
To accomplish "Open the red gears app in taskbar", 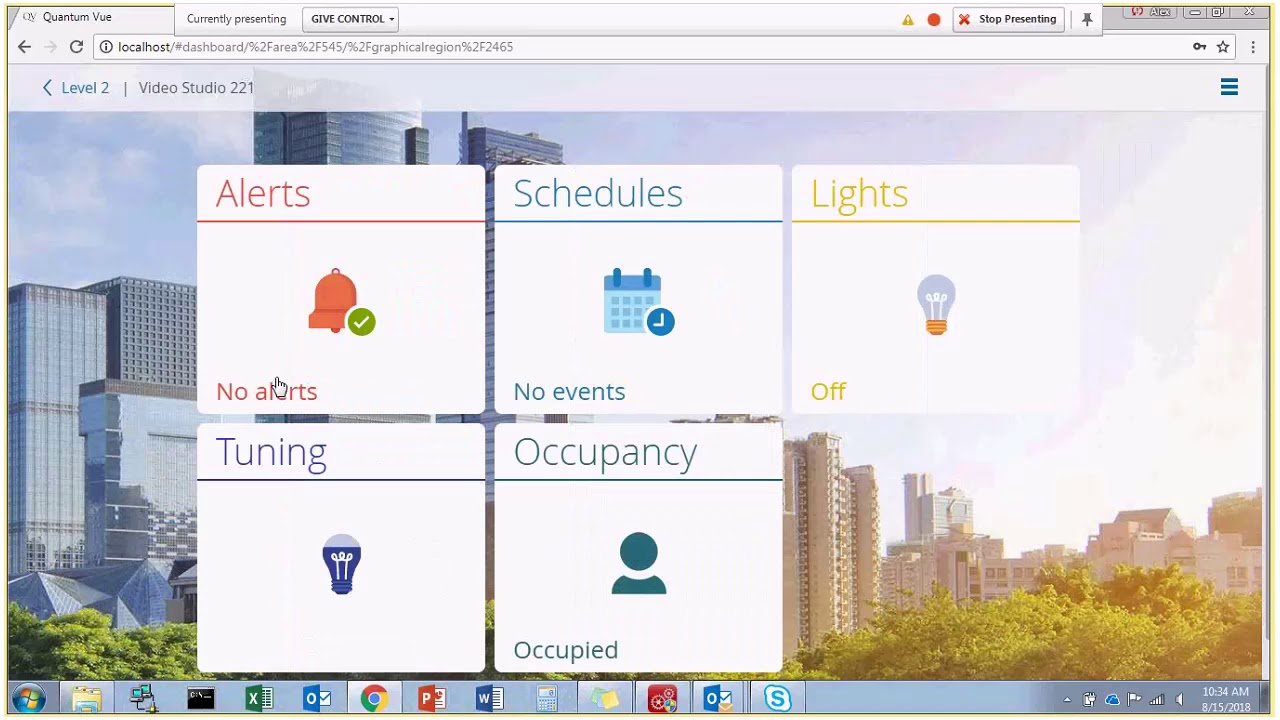I will pyautogui.click(x=662, y=698).
